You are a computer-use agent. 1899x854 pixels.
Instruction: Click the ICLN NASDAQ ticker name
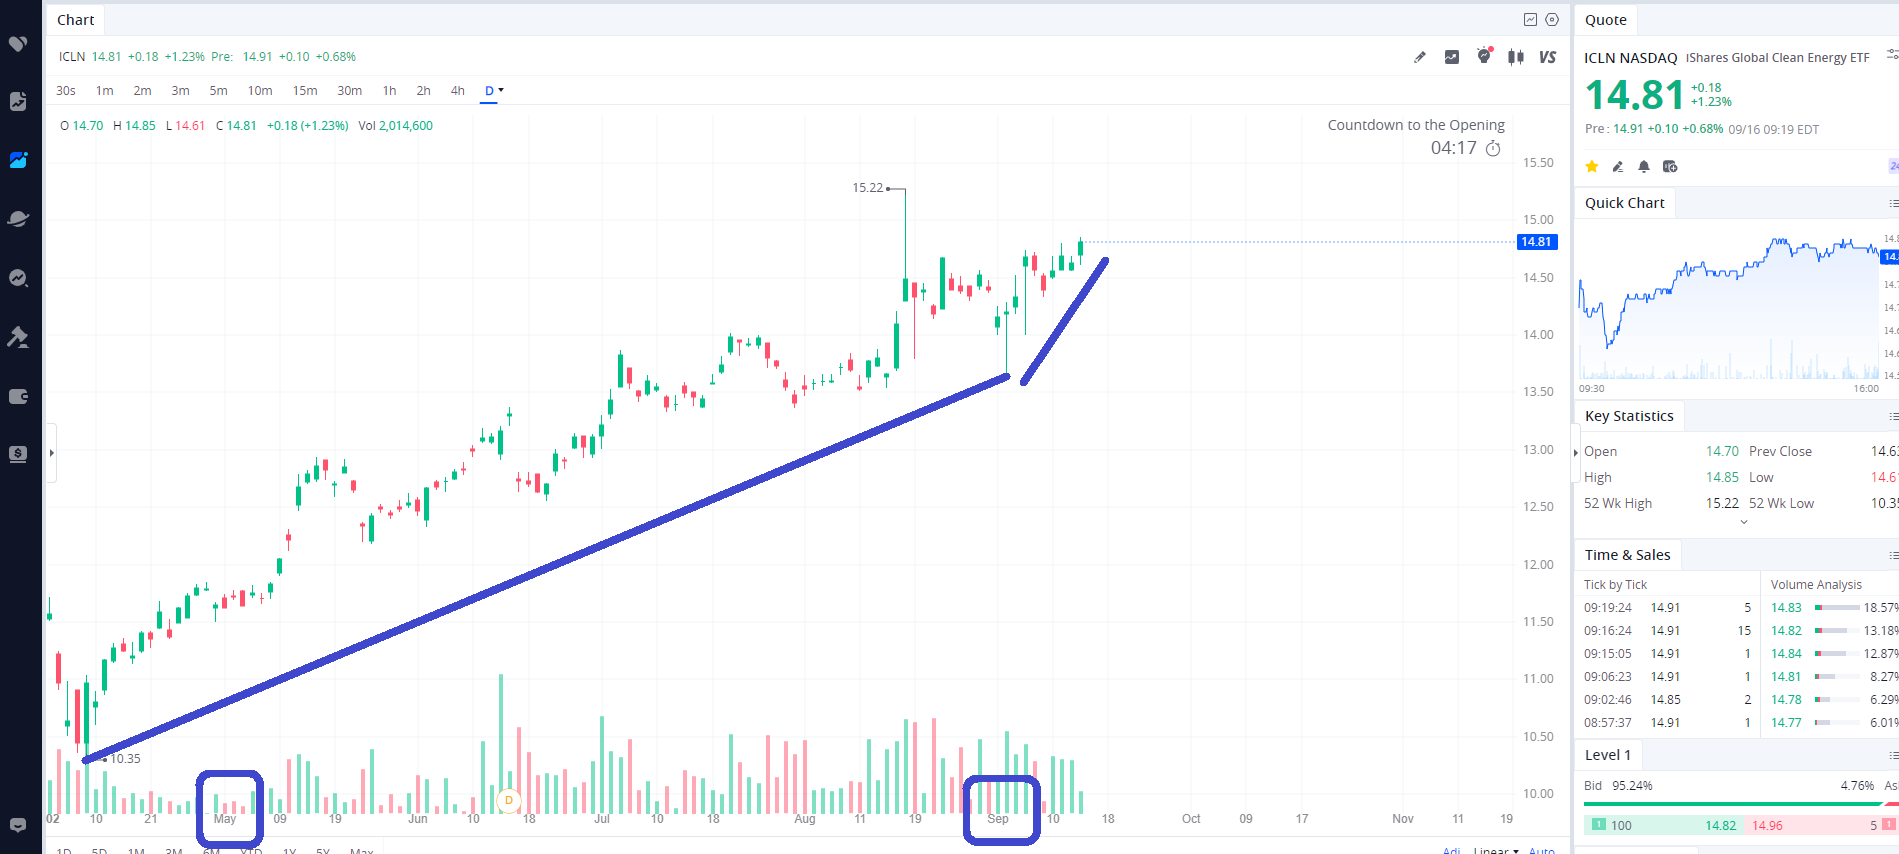click(1631, 58)
